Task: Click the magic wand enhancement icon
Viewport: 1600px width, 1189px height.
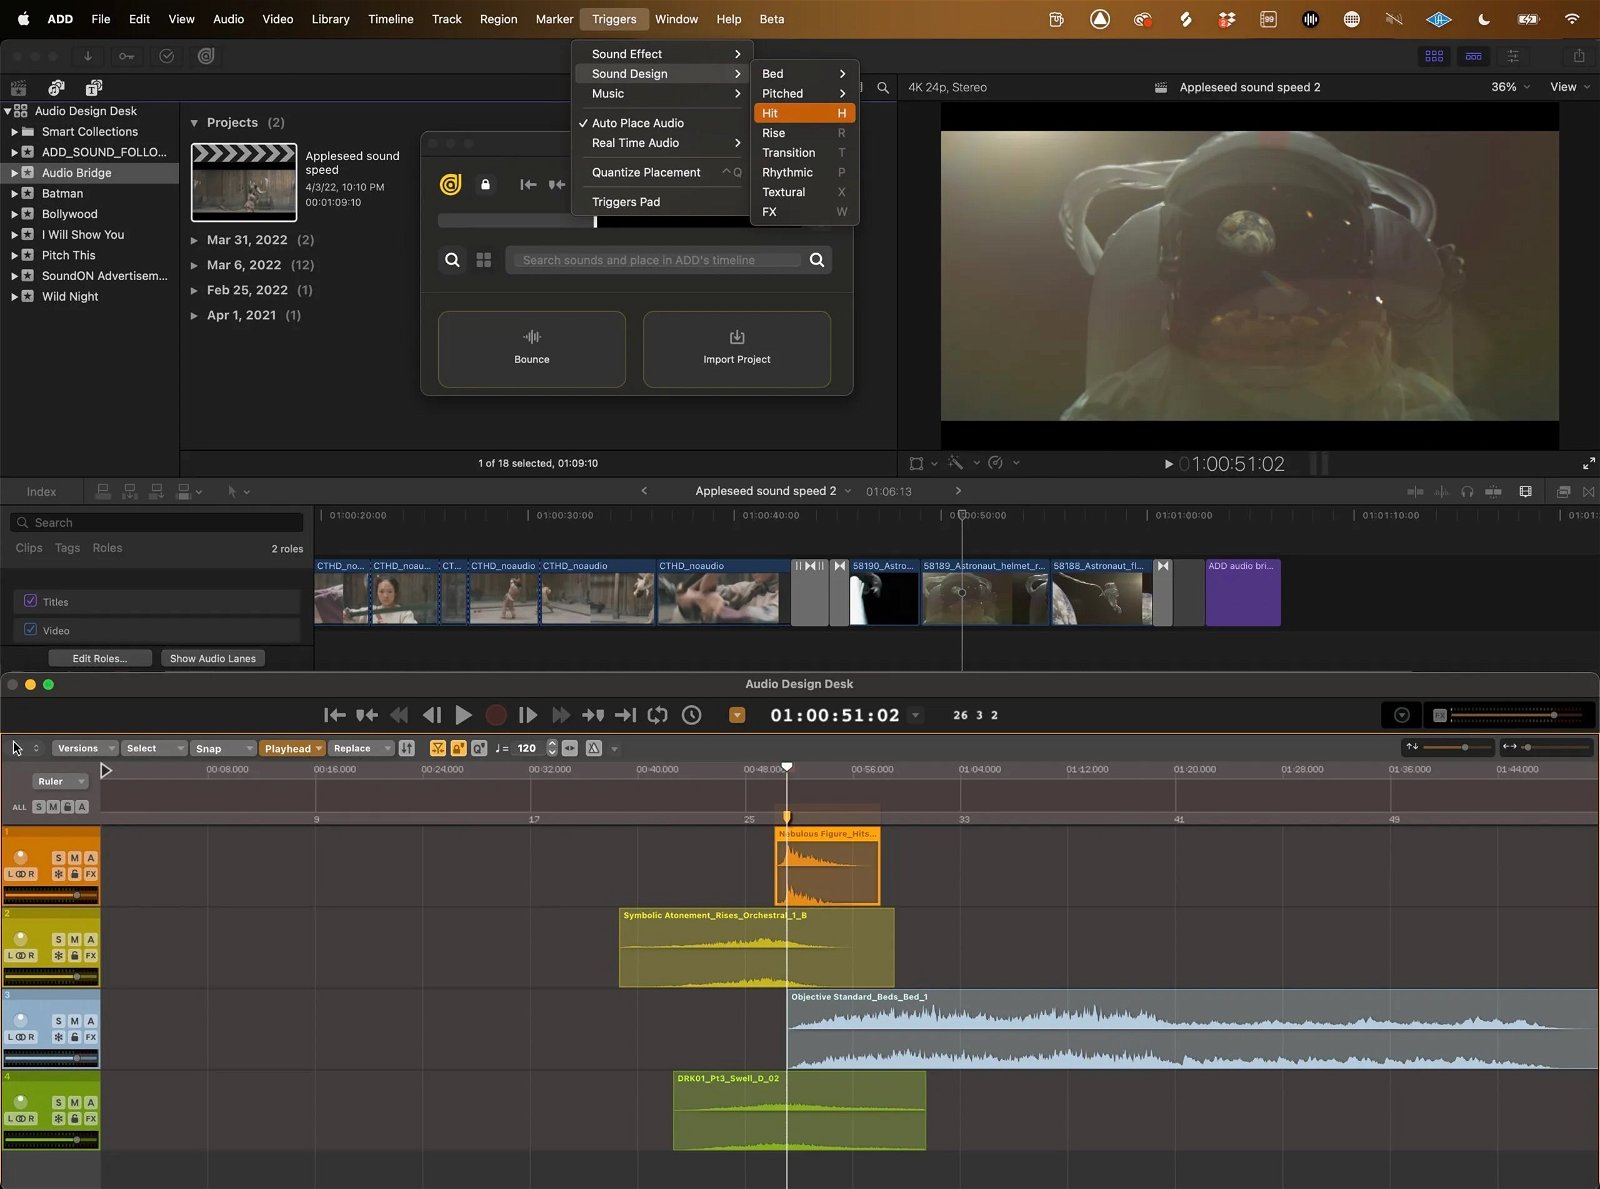Action: click(x=955, y=463)
